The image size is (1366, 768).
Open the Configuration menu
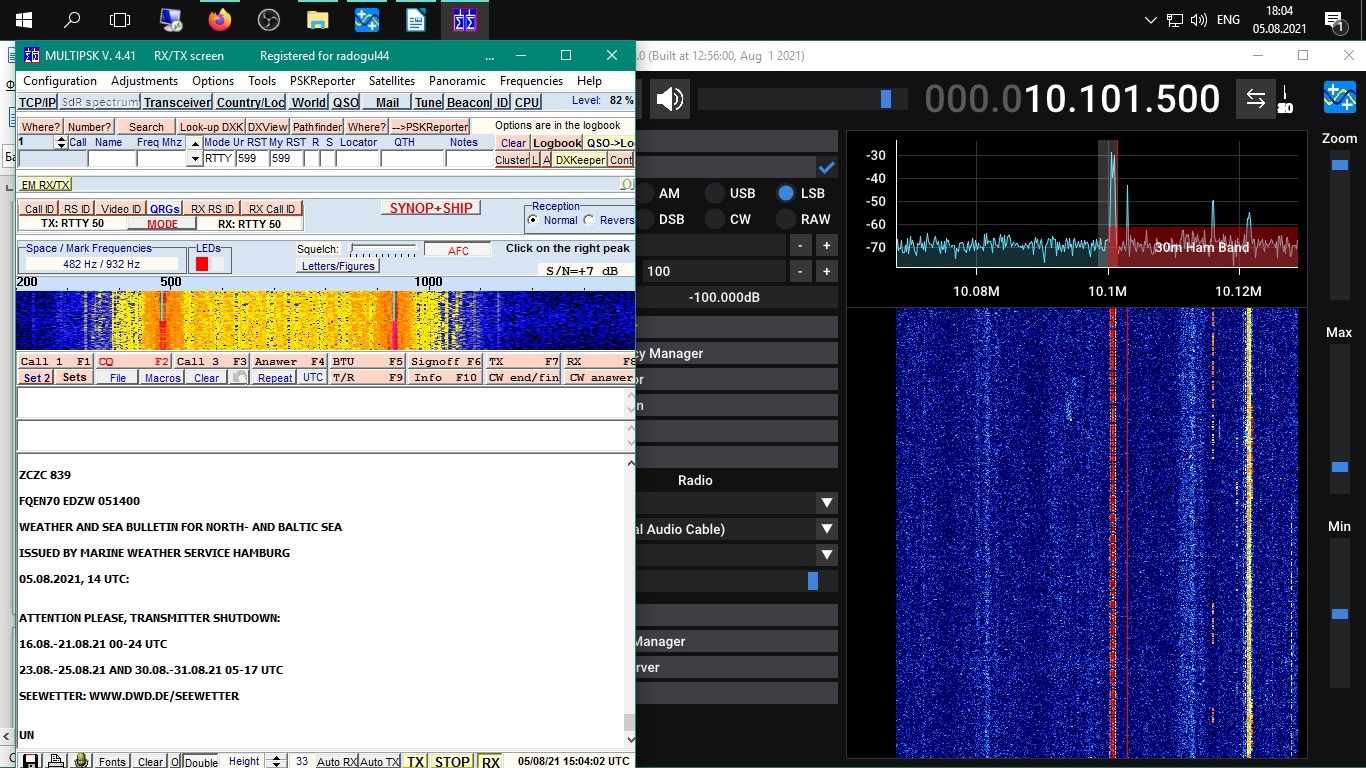coord(60,81)
